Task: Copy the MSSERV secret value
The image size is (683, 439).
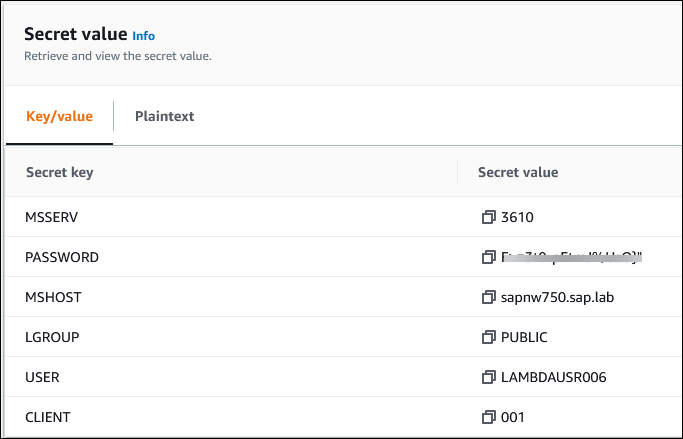Action: click(488, 217)
